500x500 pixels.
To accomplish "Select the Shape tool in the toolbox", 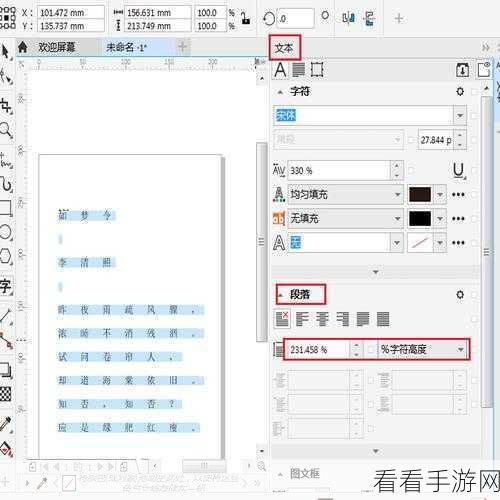I will [x=6, y=76].
